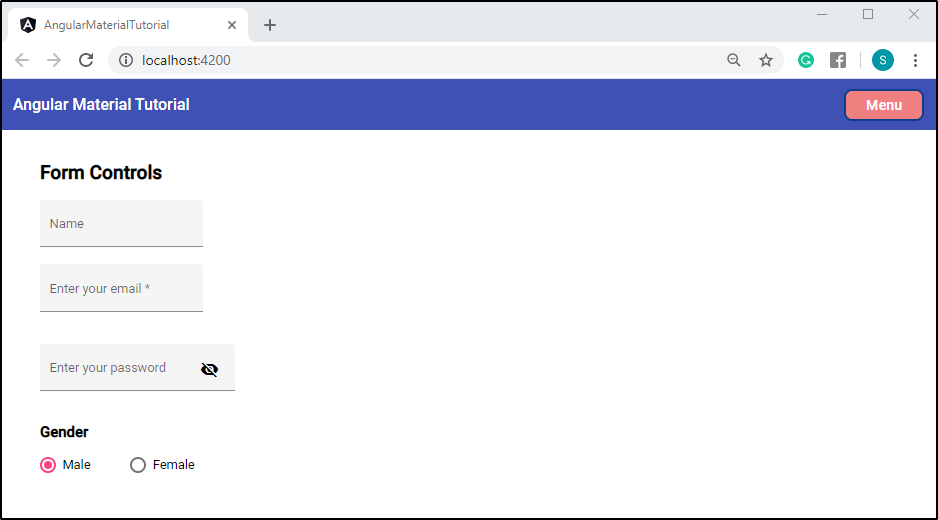Close the AngularMaterialTutorial tab
Image resolution: width=938 pixels, height=520 pixels.
232,25
